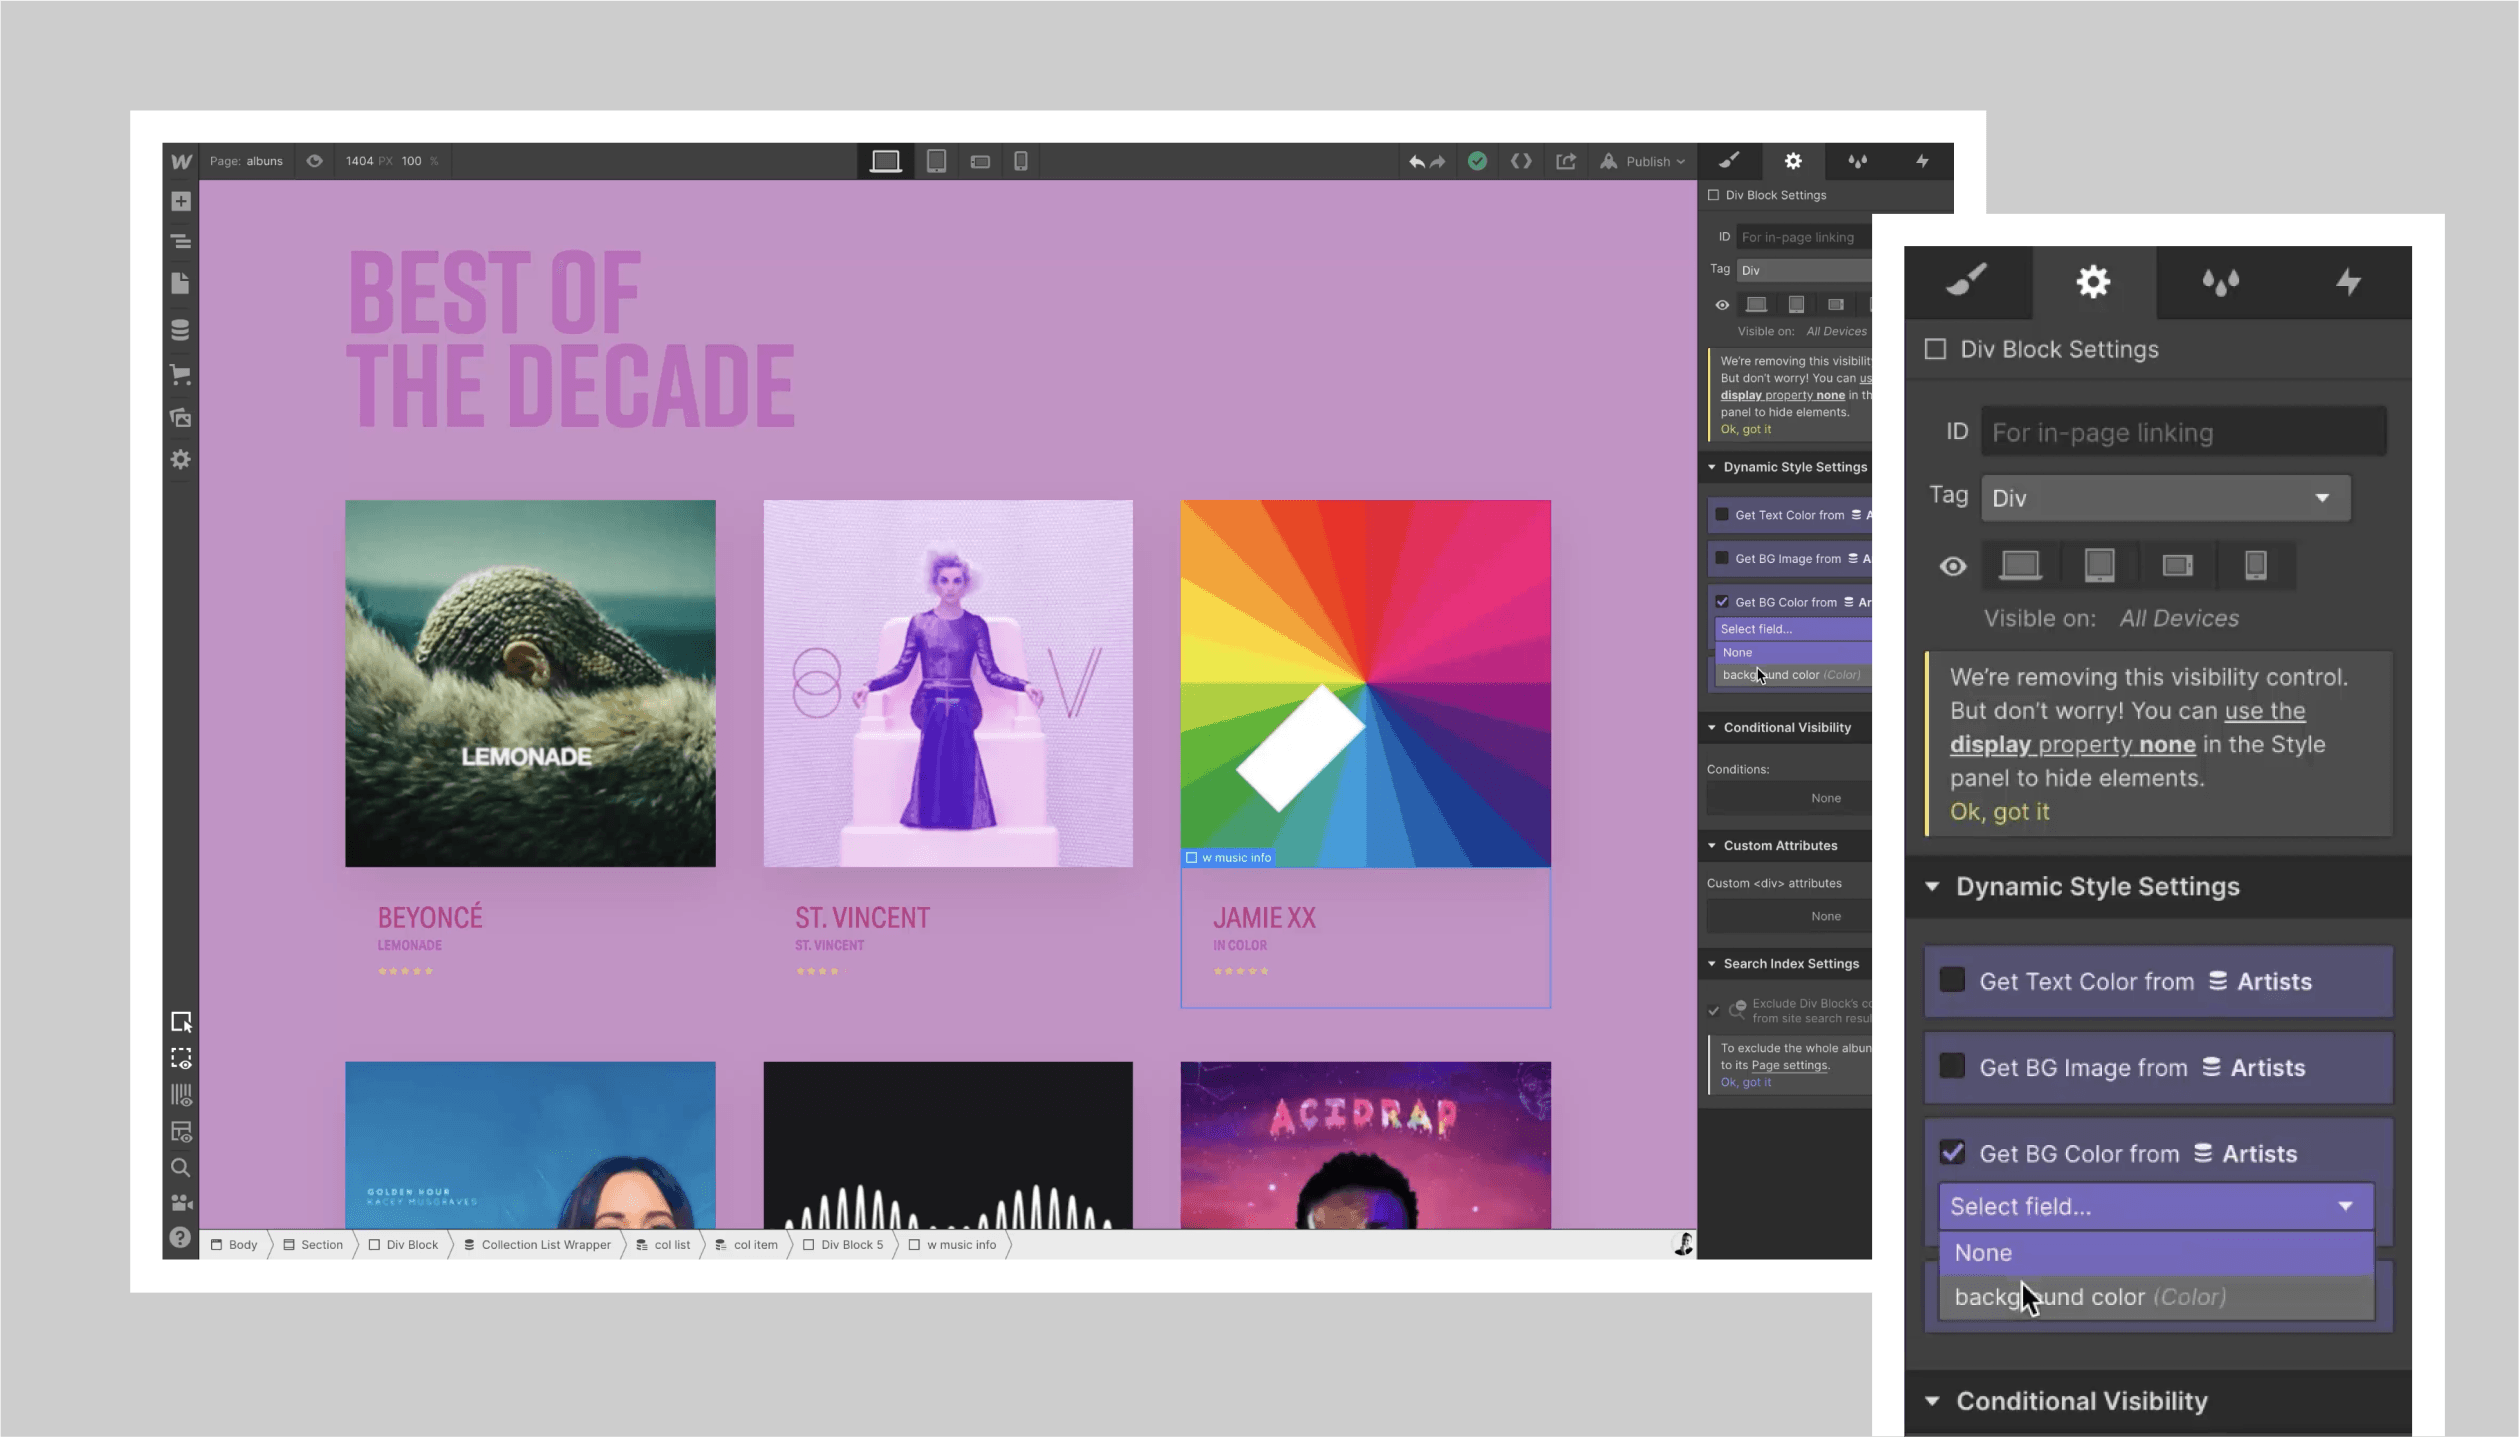
Task: Open the Page settings link
Action: [1790, 1065]
